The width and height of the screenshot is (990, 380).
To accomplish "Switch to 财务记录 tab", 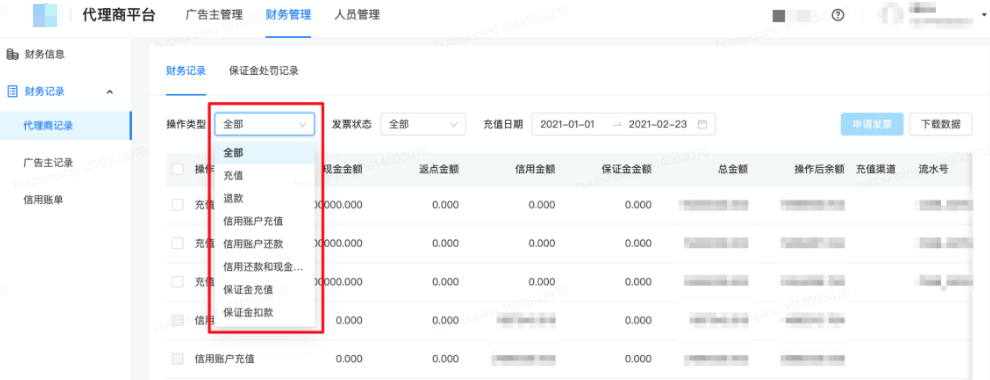I will click(186, 71).
